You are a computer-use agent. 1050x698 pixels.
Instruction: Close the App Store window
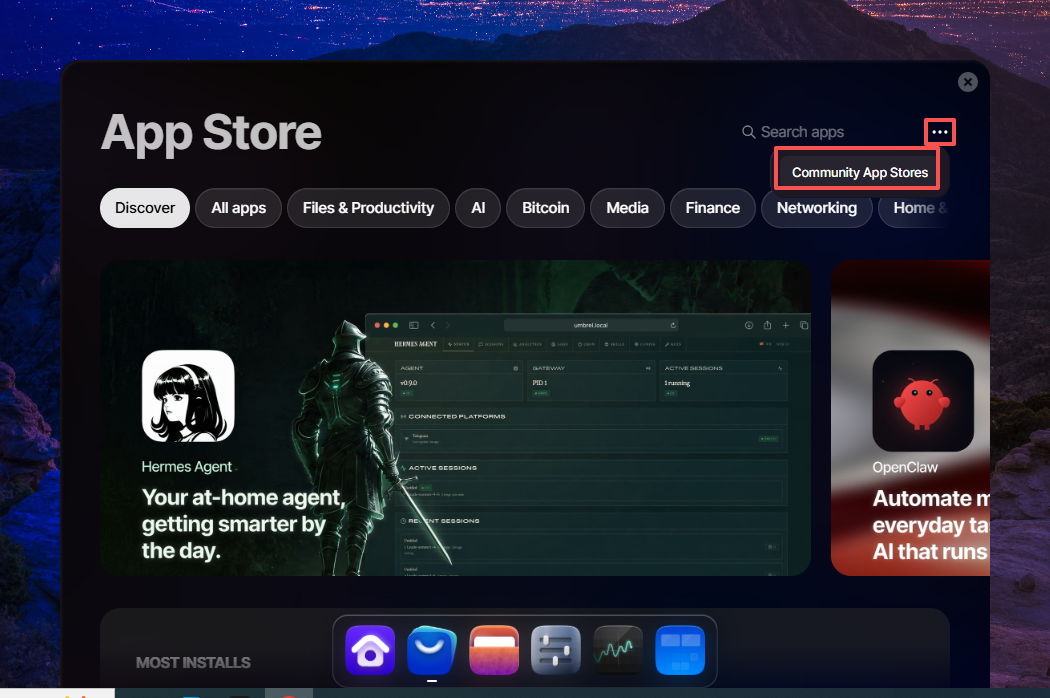tap(968, 82)
